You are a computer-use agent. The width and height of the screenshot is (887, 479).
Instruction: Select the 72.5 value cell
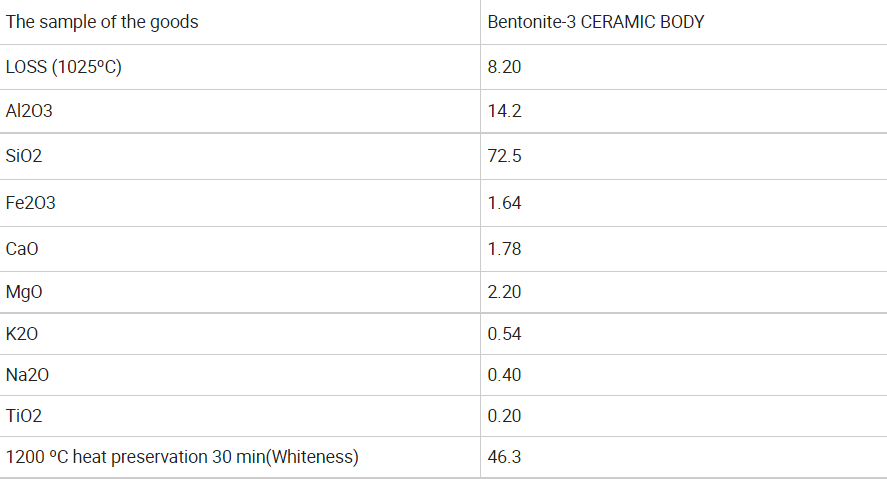coord(505,156)
